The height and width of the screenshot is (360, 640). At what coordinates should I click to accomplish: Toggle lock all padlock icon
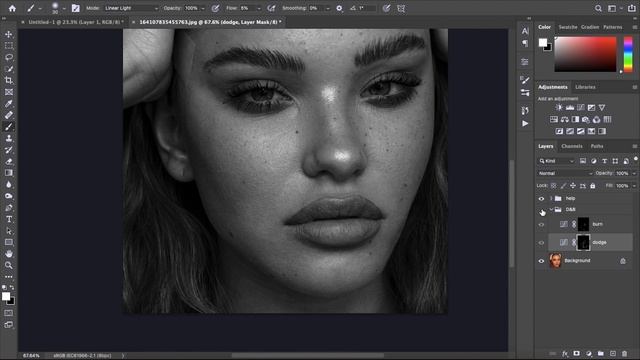click(x=593, y=186)
